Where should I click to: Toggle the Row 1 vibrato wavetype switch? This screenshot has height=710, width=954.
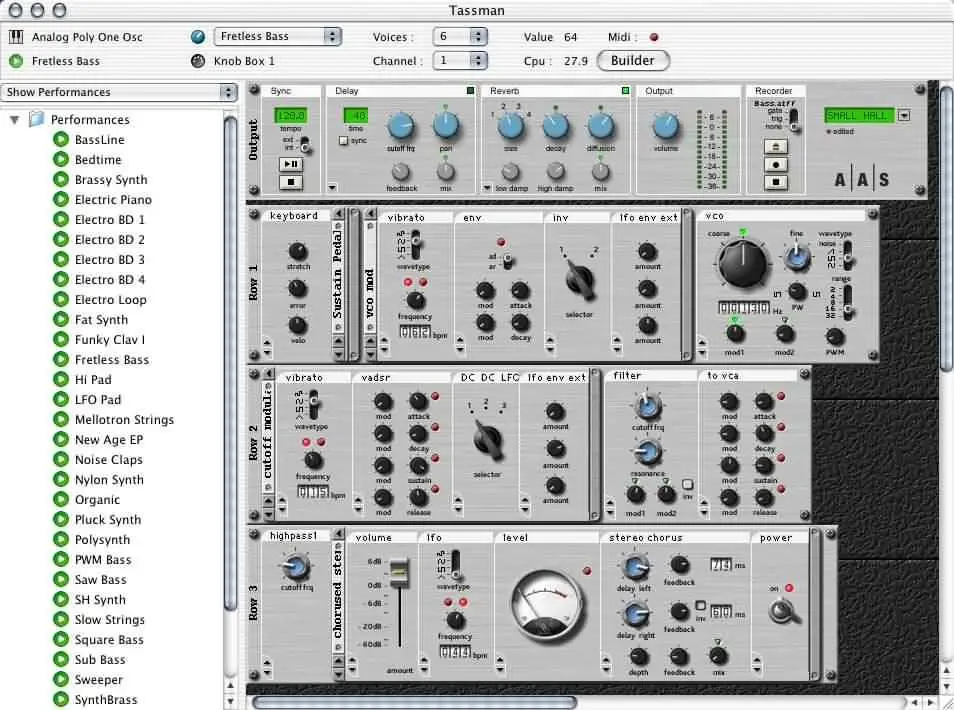[415, 245]
